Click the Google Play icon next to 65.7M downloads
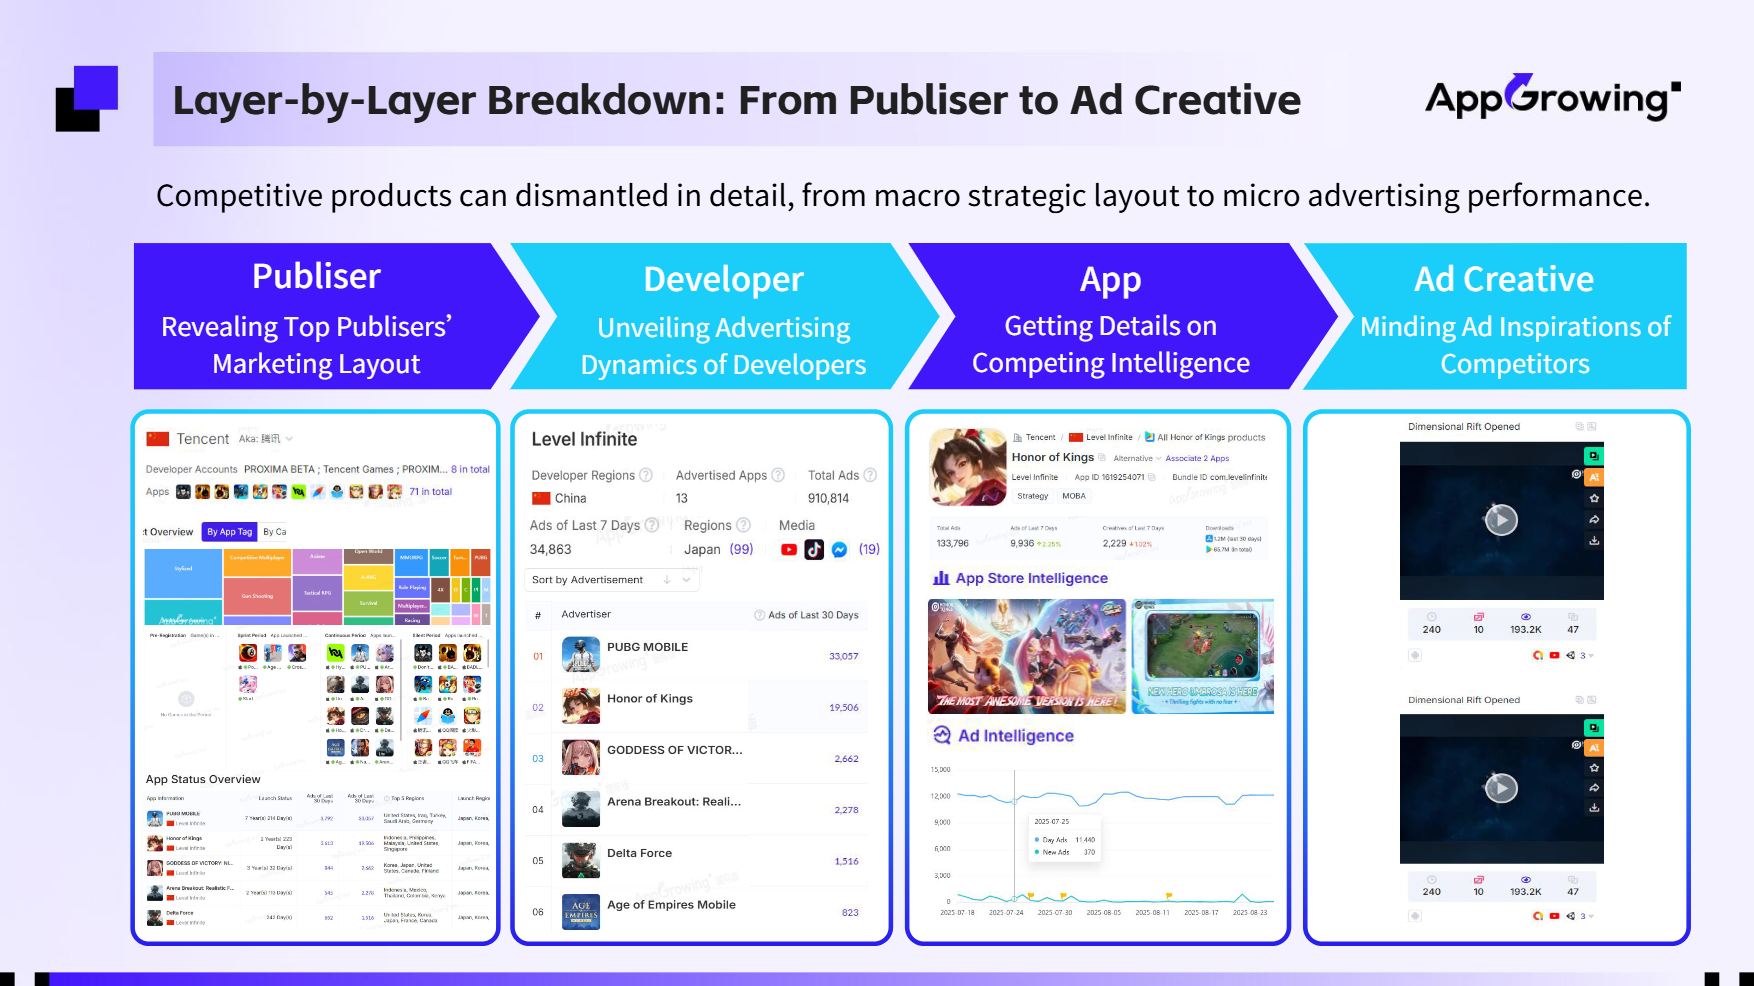Viewport: 1754px width, 986px height. pos(1209,550)
